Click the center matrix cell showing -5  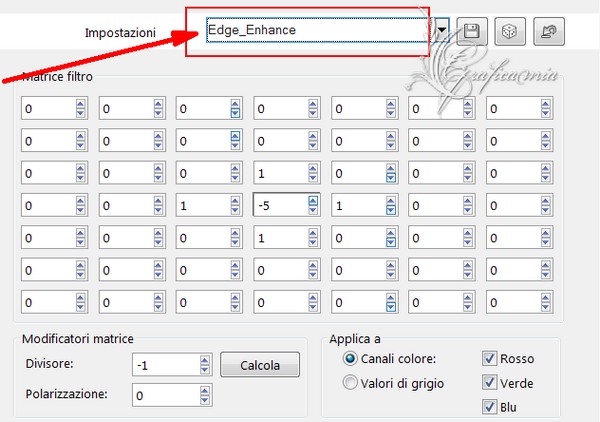coord(281,206)
